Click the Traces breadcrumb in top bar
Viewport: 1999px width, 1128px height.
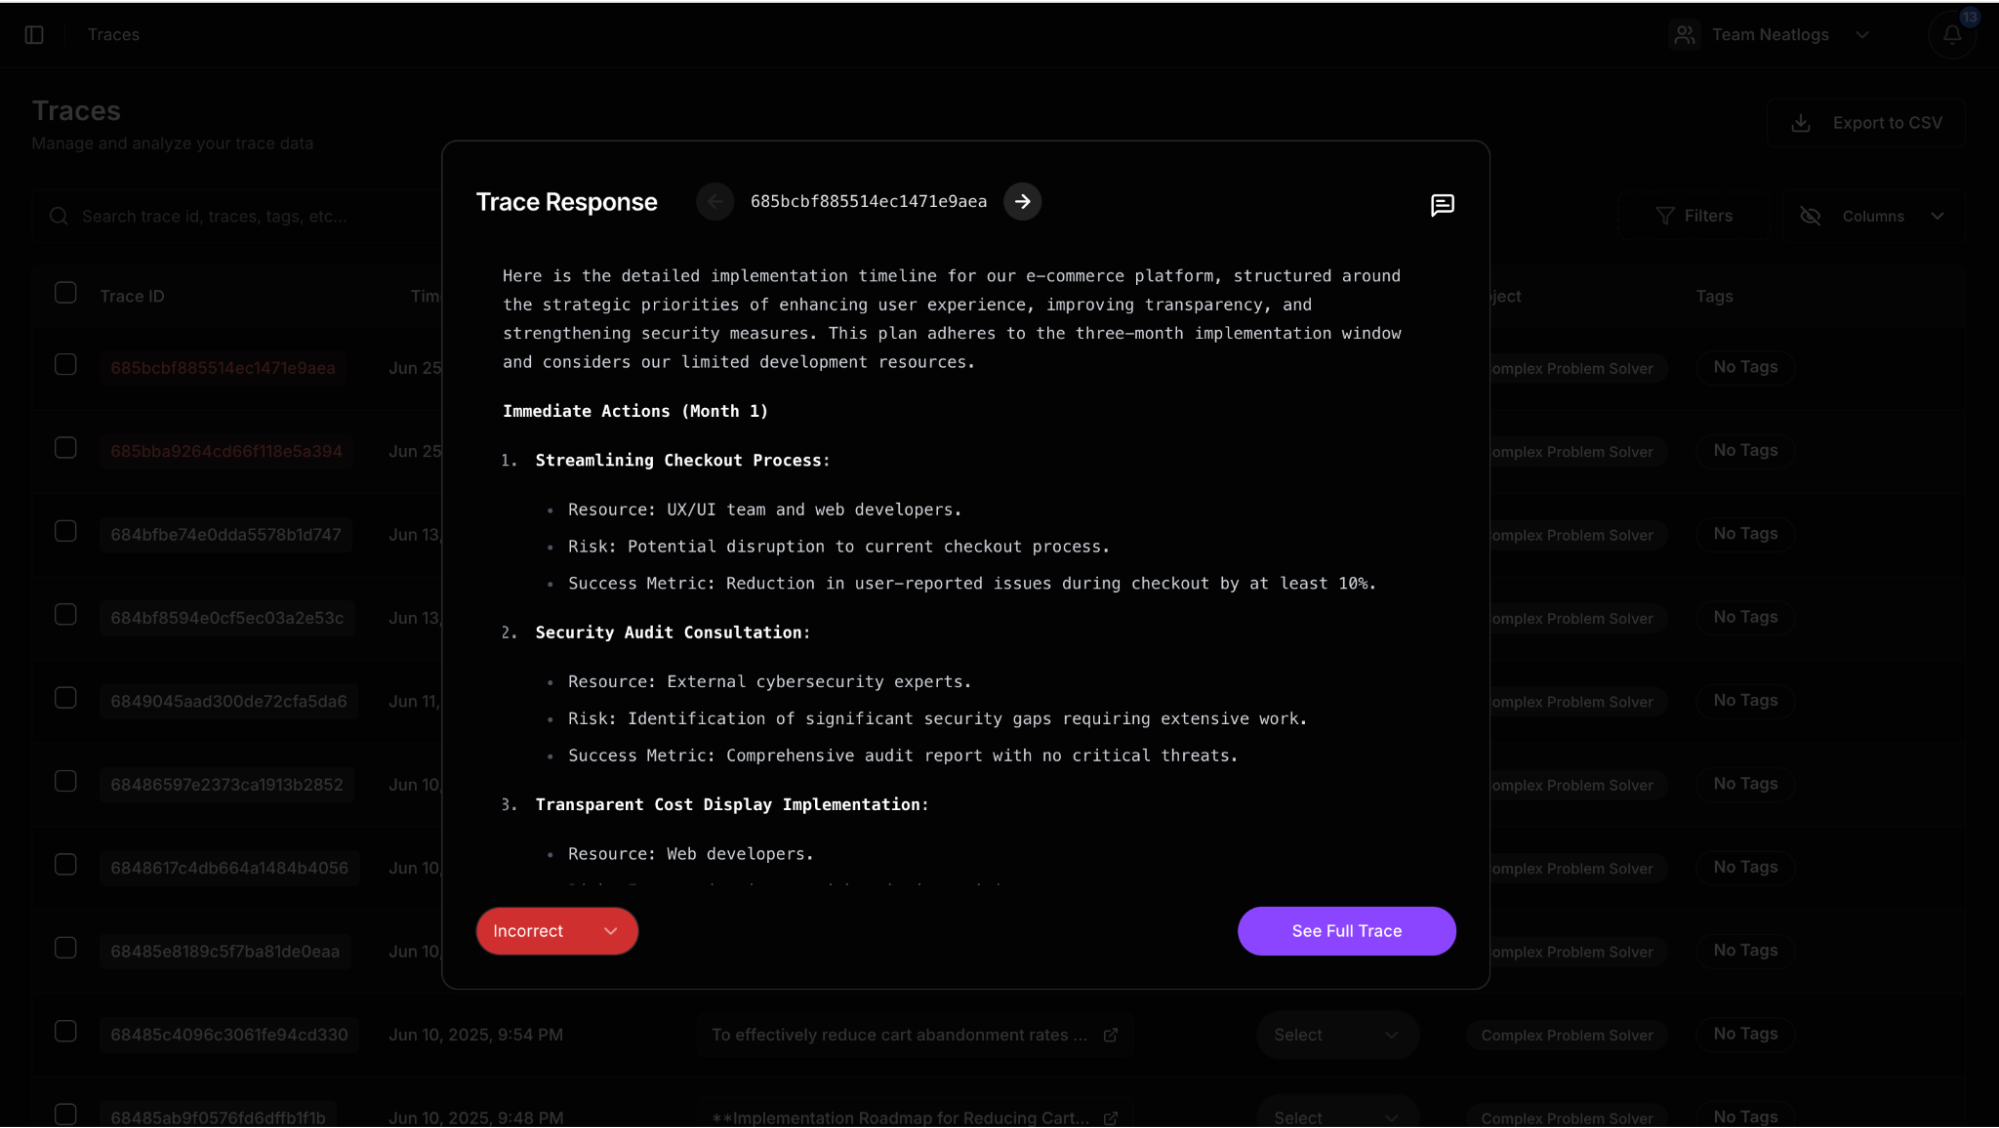[113, 35]
